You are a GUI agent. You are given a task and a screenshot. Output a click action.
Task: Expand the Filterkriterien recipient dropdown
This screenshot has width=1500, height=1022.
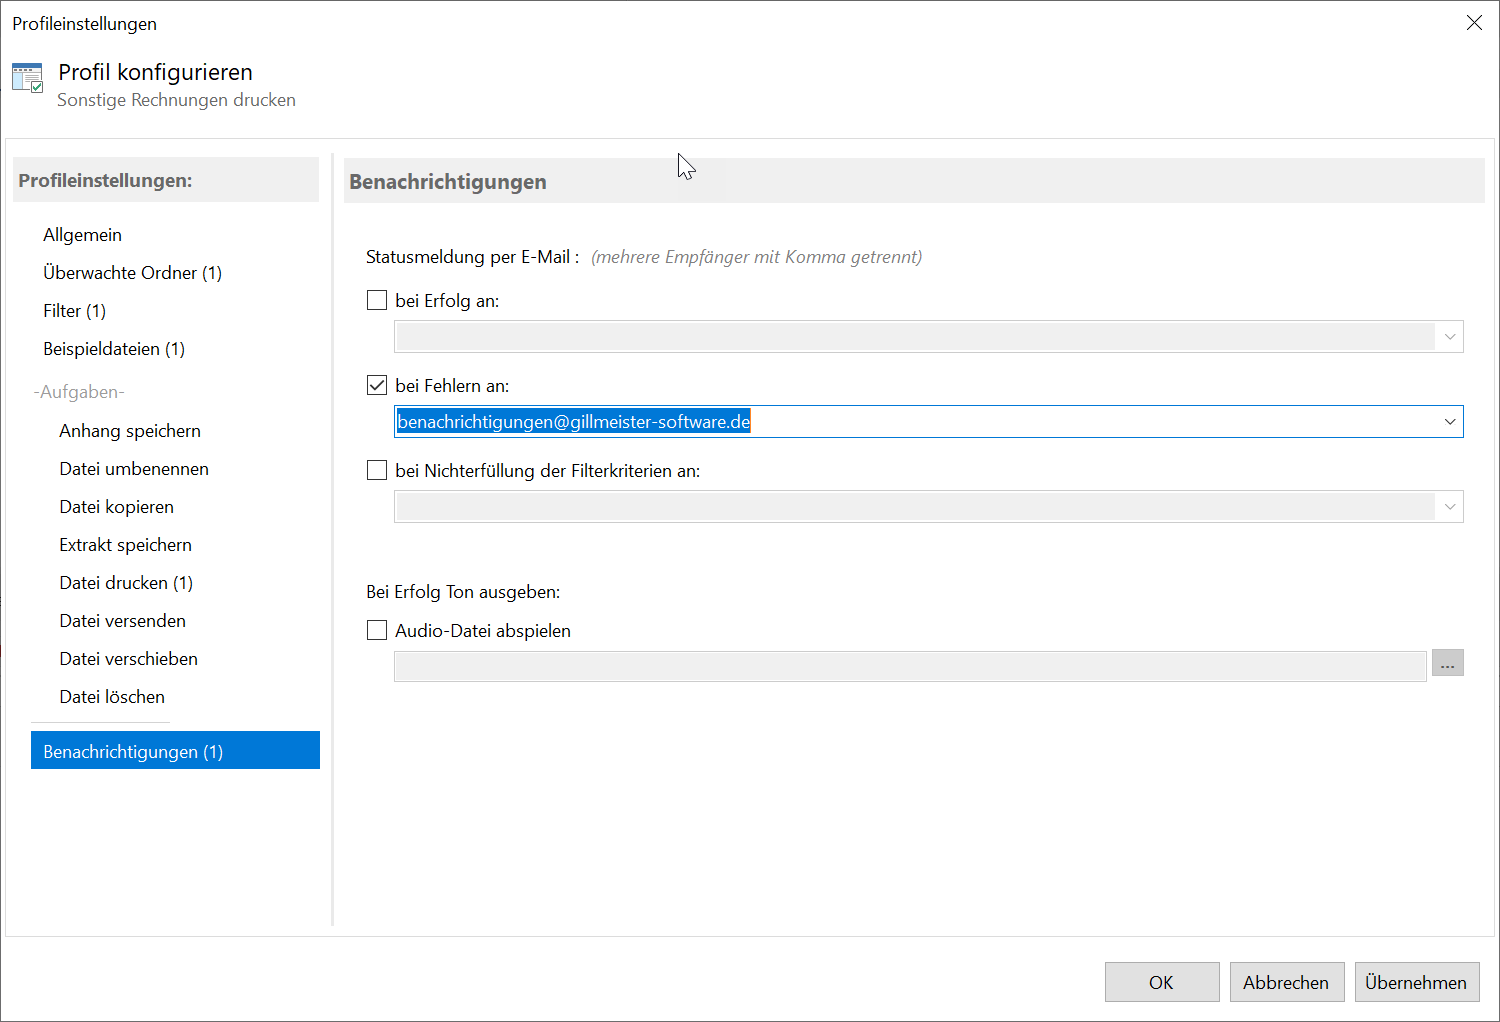1450,507
